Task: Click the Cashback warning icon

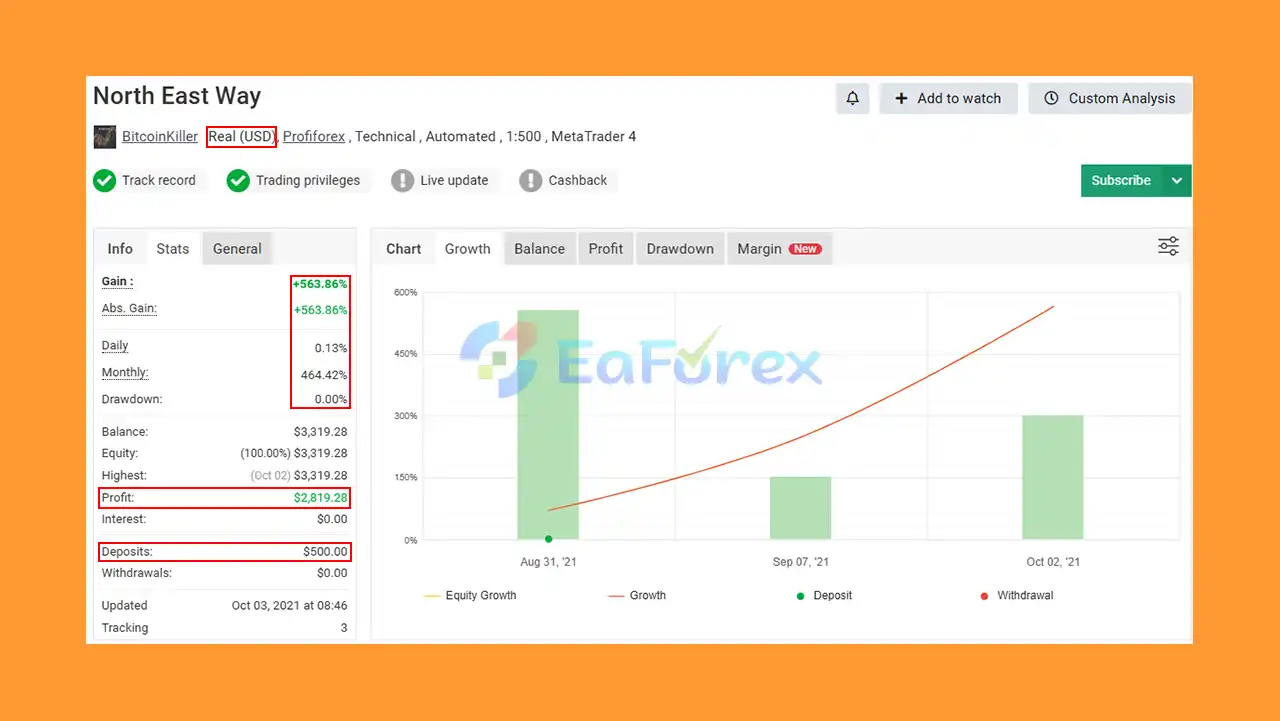Action: tap(530, 181)
